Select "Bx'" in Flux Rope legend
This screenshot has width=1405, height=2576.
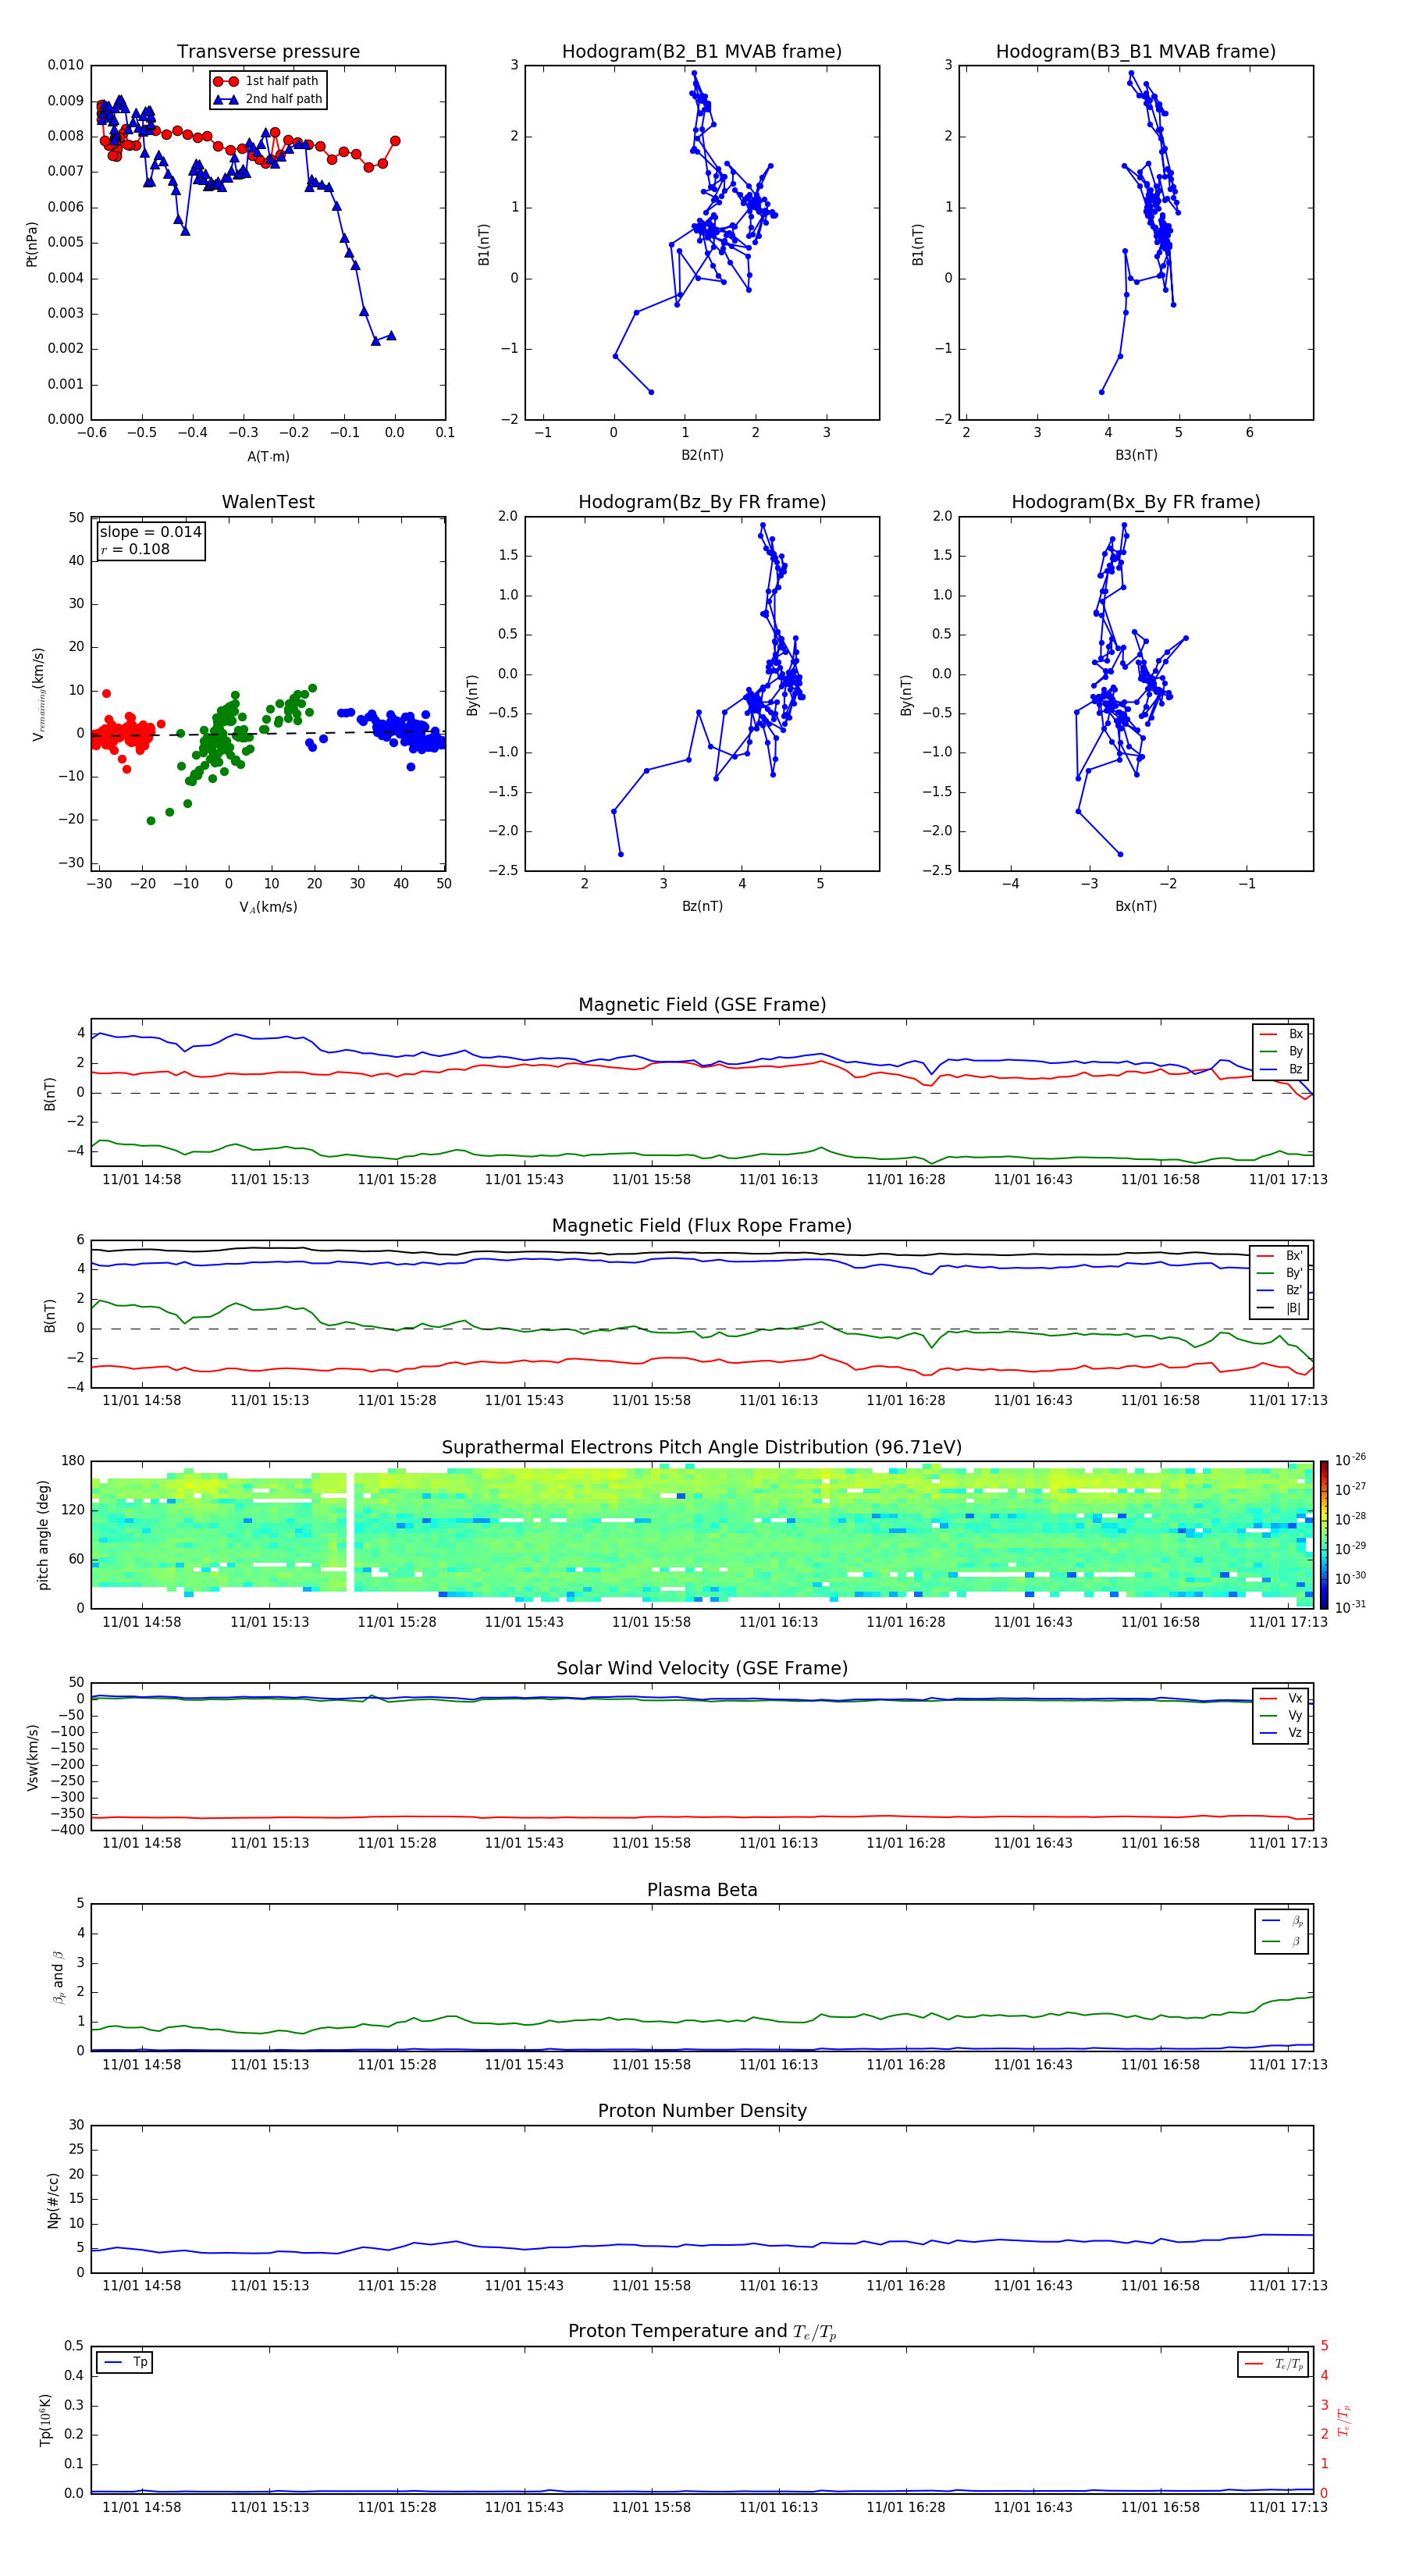(x=1279, y=1256)
